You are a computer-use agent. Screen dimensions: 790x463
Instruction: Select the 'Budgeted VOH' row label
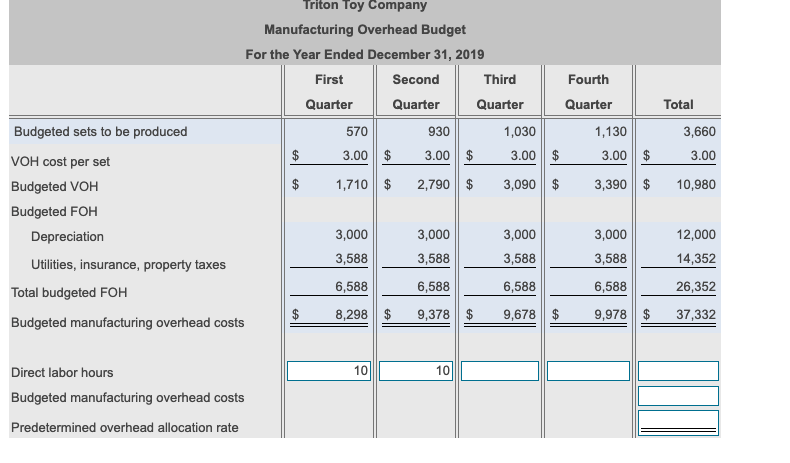pyautogui.click(x=54, y=186)
